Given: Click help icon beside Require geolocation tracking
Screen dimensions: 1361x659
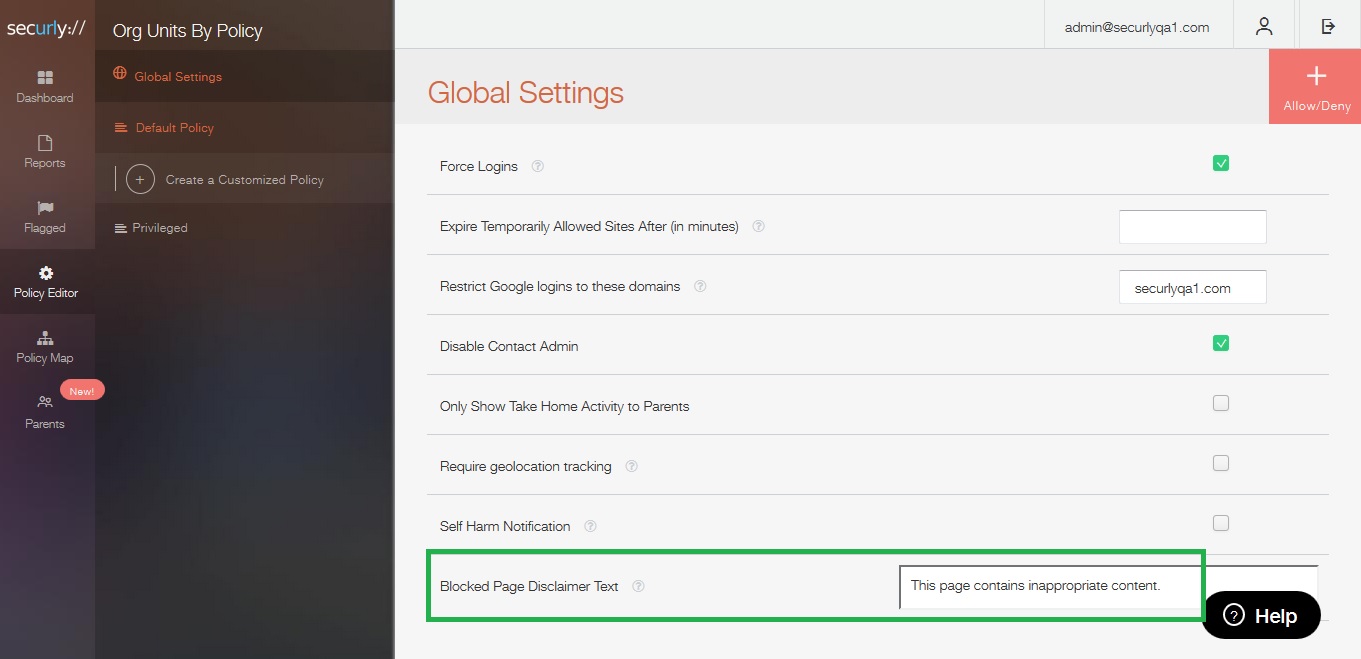Looking at the screenshot, I should tap(631, 466).
